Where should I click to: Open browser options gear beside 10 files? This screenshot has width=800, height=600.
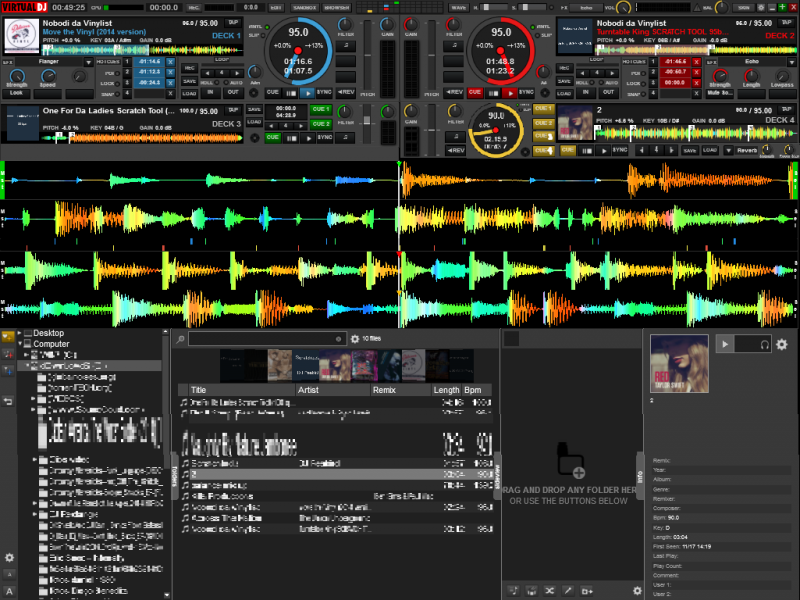pos(355,339)
